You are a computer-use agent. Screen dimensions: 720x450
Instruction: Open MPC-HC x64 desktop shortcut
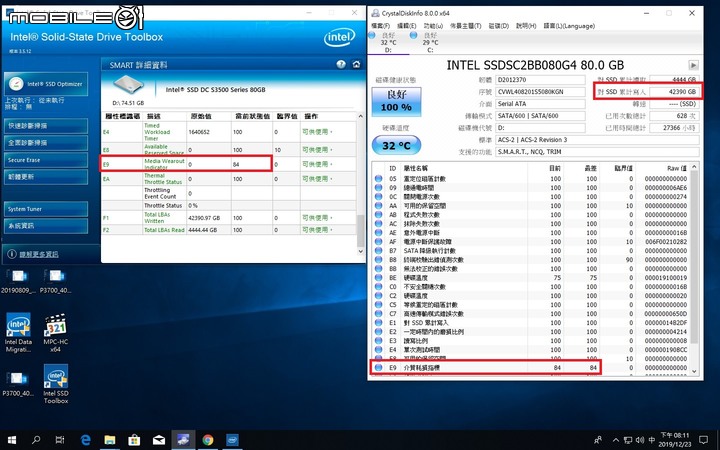56,333
